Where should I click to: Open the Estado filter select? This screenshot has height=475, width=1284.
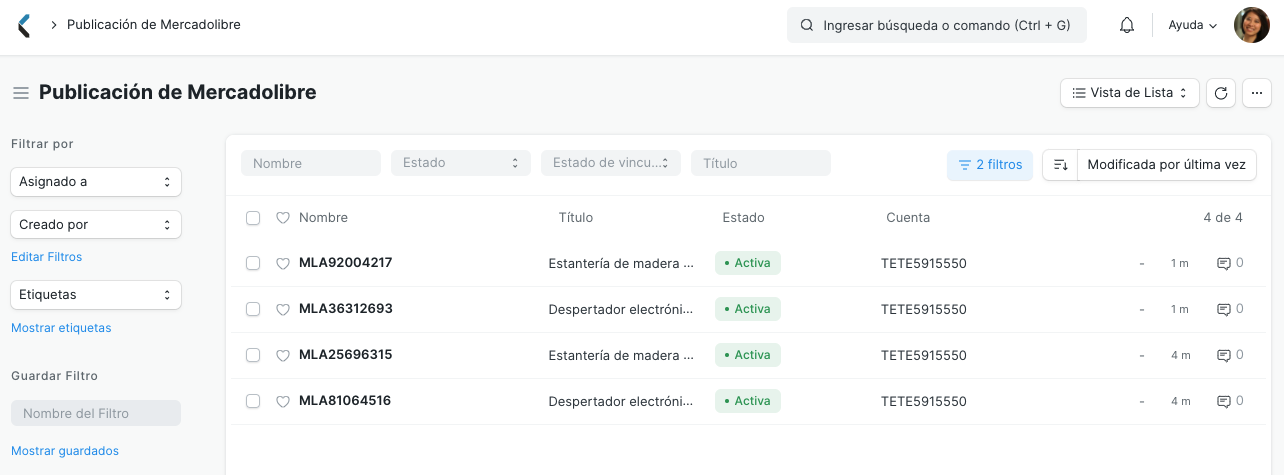point(461,163)
